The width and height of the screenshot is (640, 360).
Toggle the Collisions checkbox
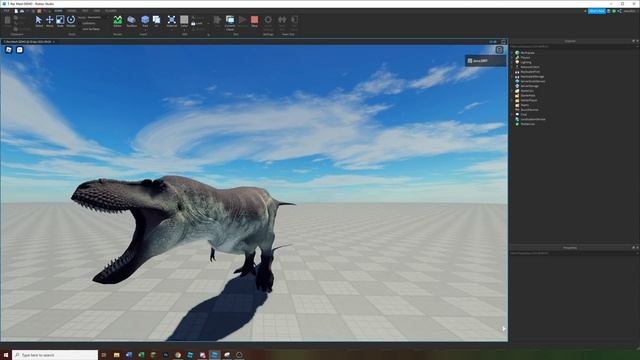tap(89, 23)
